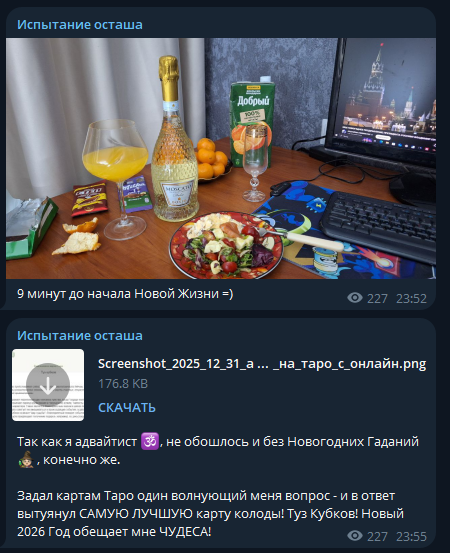Click the views eye icon on photo post
This screenshot has height=553, width=450.
(x=355, y=298)
